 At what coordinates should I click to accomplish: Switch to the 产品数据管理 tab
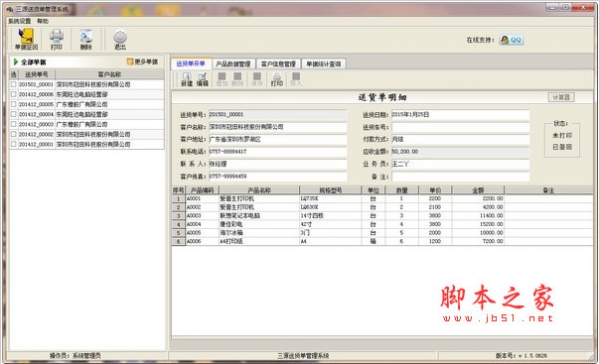[x=233, y=64]
